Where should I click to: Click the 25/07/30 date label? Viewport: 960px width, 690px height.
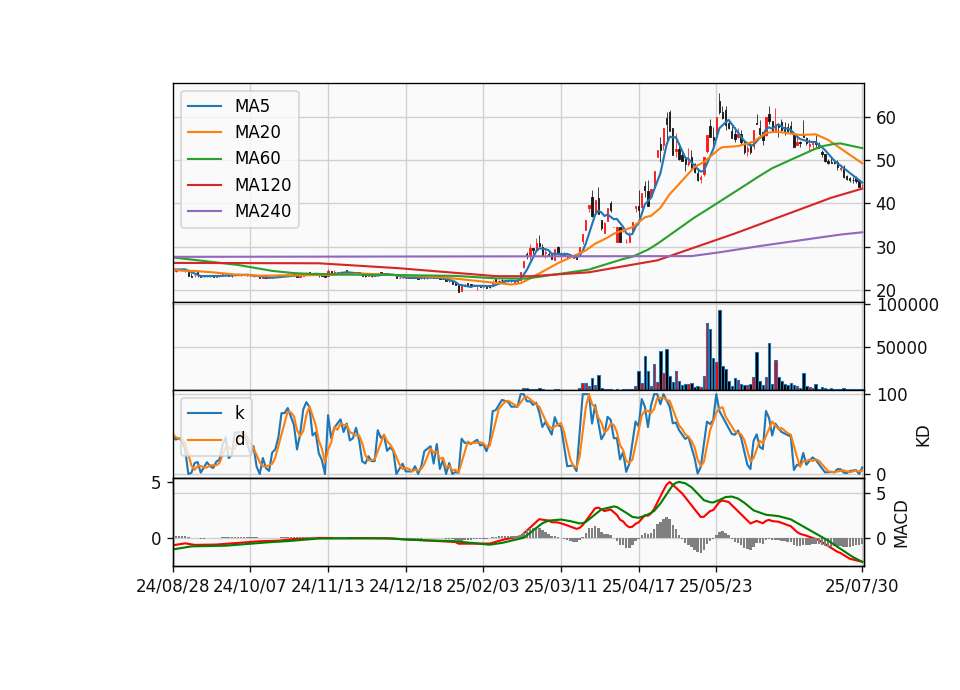[862, 586]
